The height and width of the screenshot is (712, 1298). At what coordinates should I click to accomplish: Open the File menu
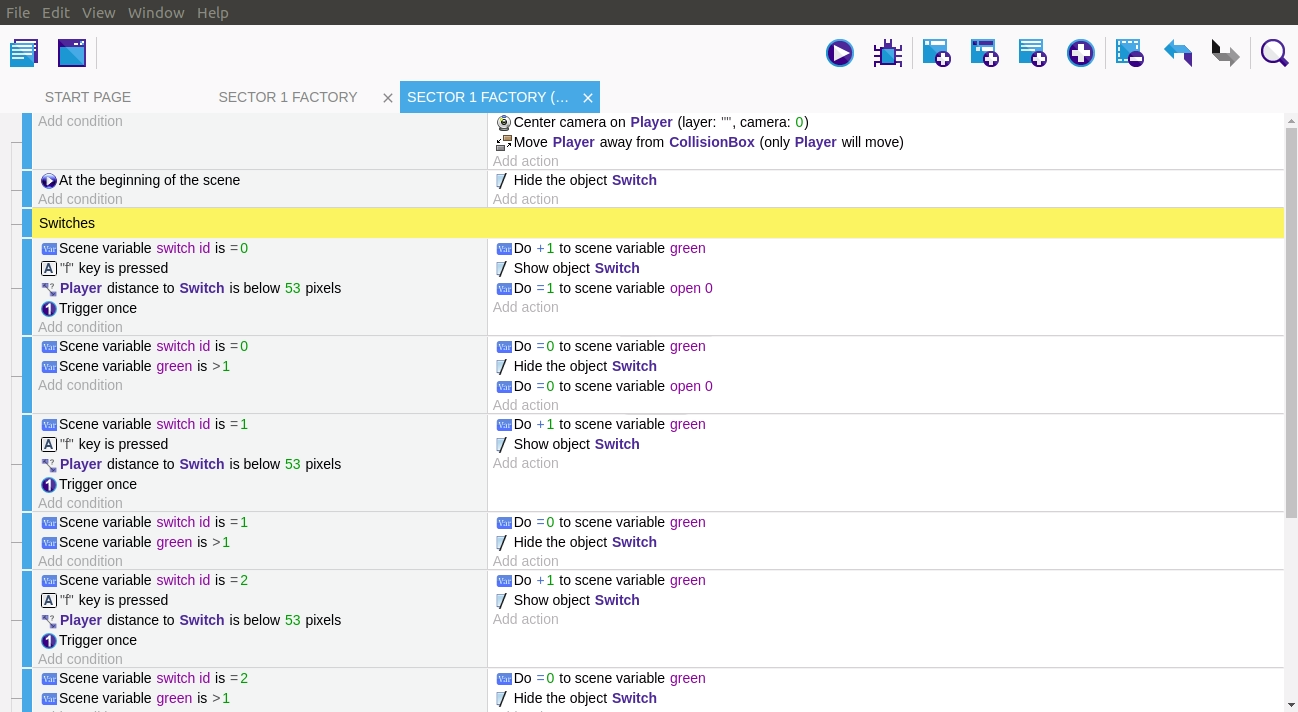18,12
